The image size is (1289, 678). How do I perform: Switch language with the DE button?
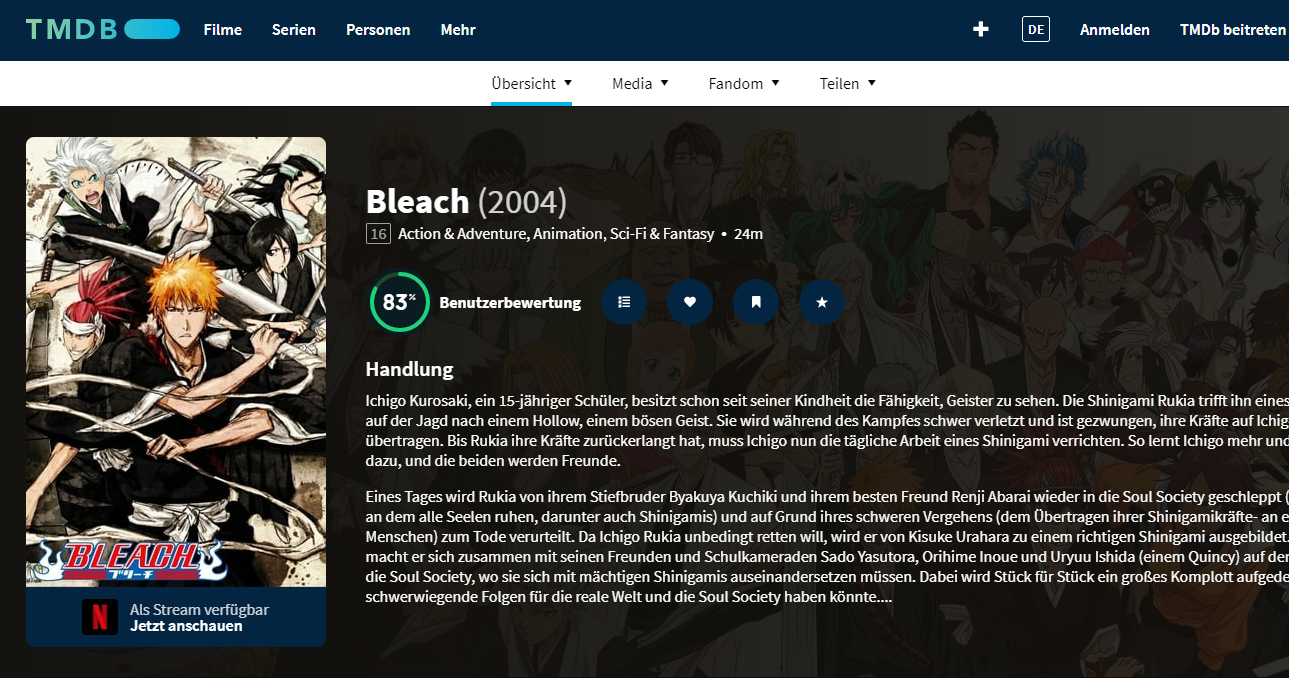click(1036, 29)
